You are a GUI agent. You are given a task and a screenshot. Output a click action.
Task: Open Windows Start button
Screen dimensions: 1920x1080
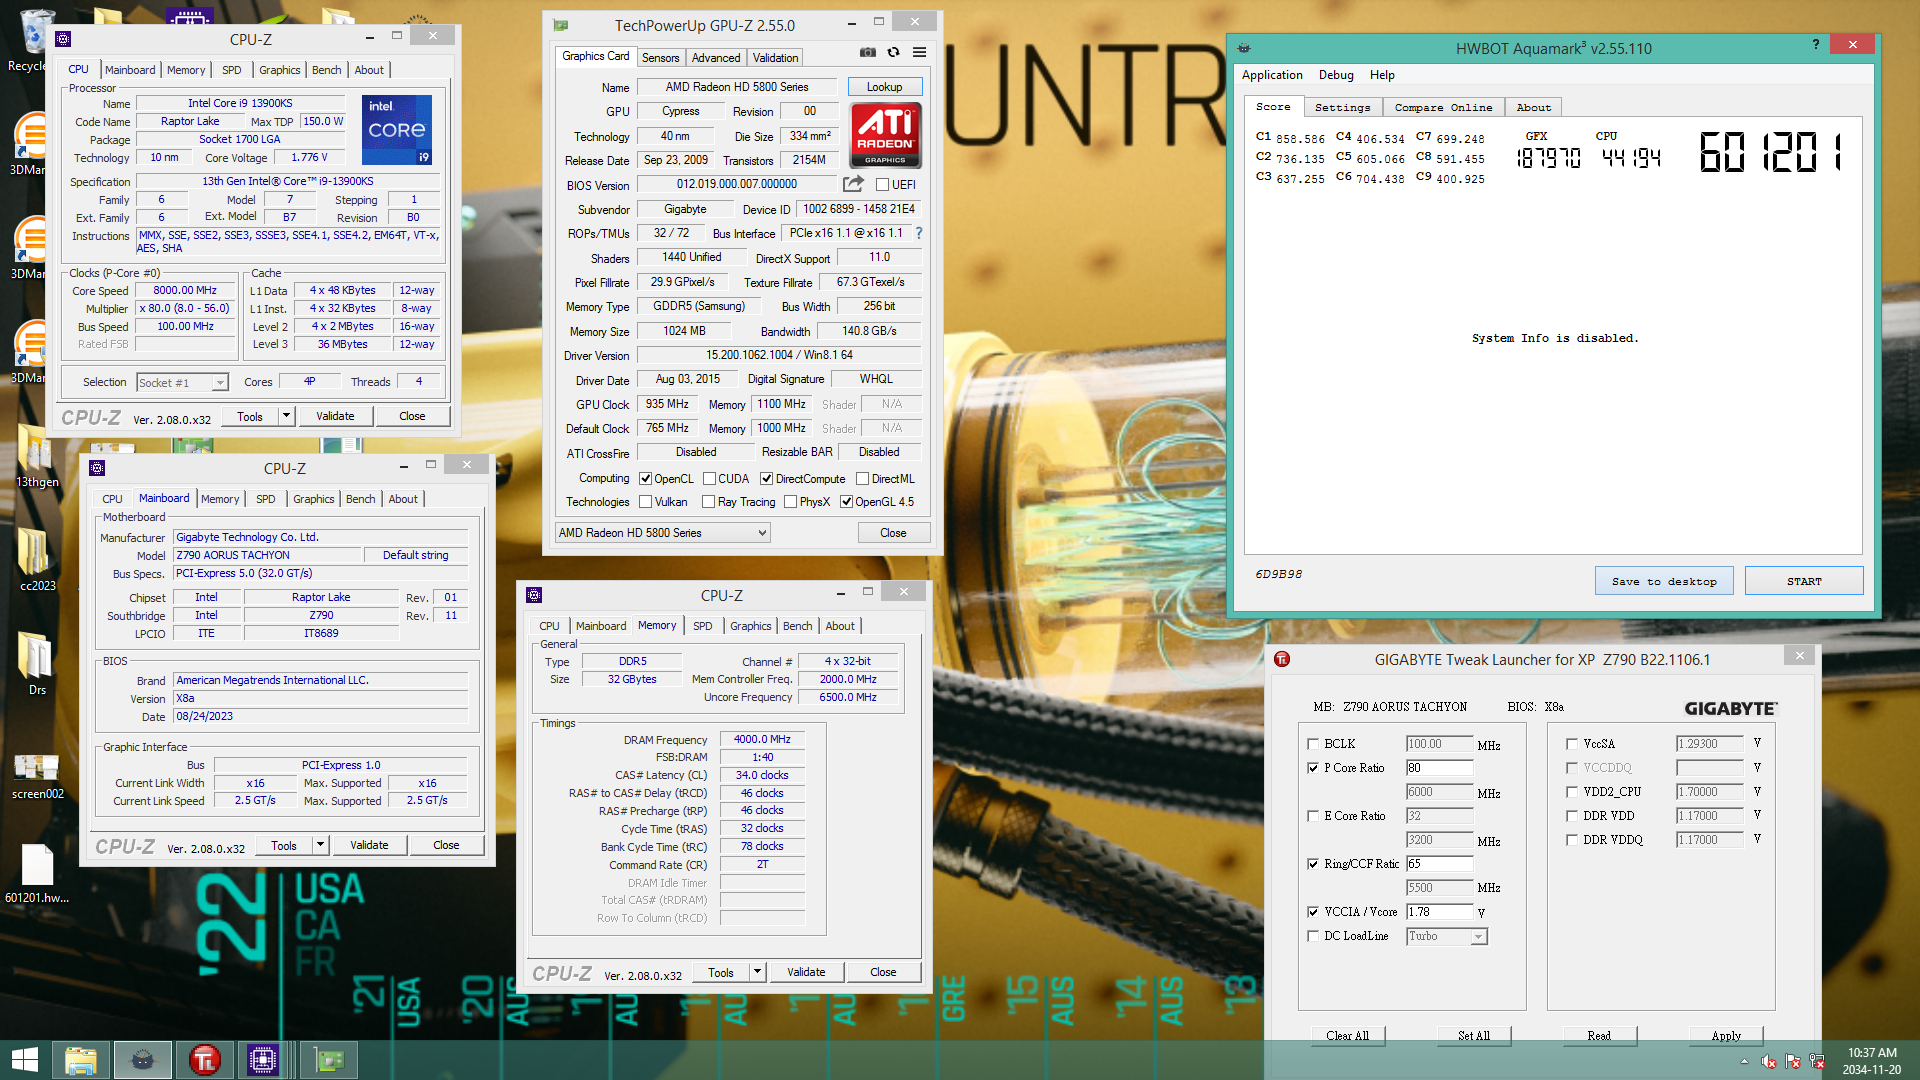(x=24, y=1060)
